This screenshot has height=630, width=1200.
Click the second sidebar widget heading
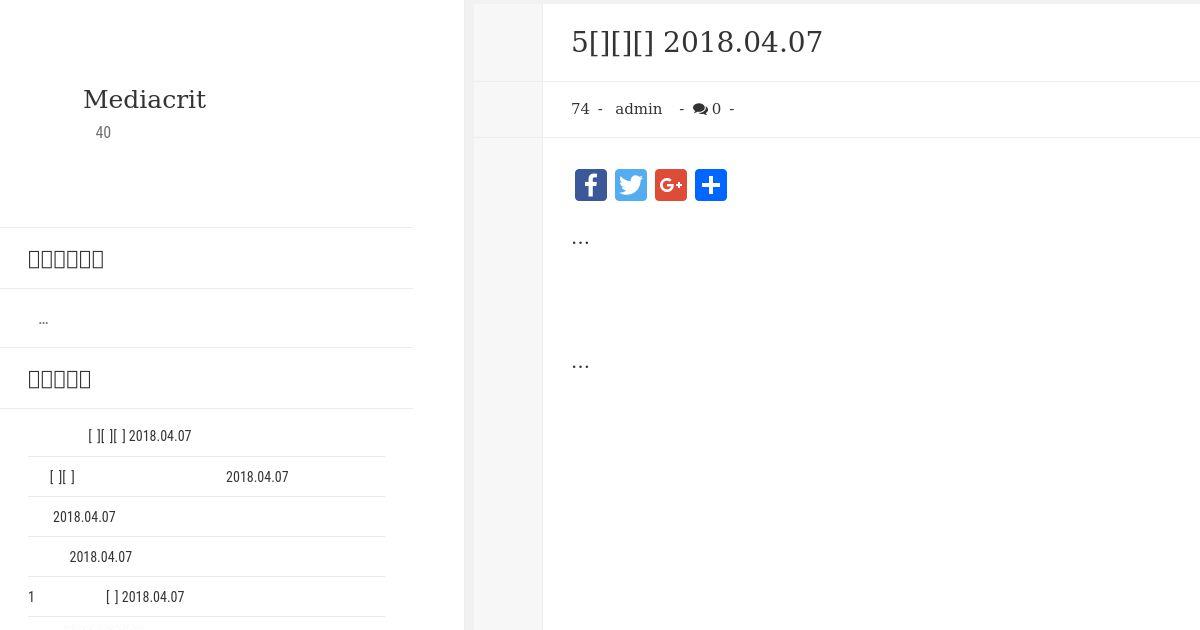[x=60, y=379]
